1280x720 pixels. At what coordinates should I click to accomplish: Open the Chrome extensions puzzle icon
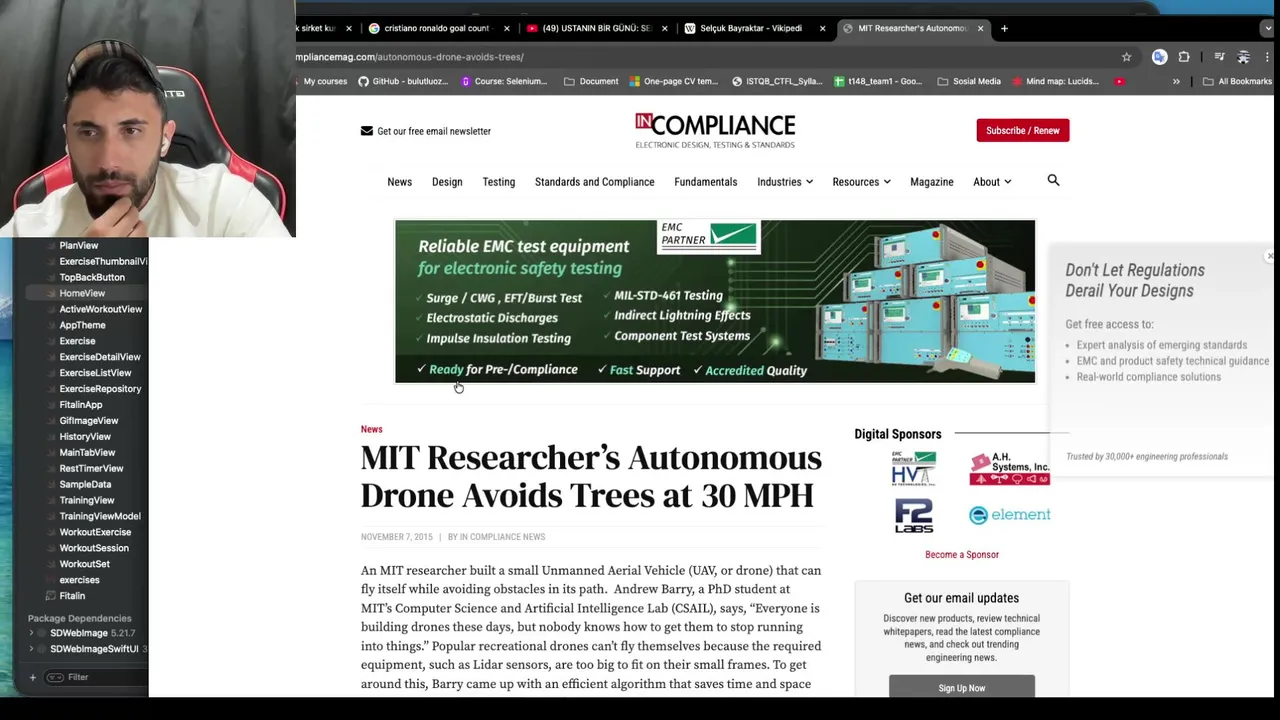pos(1184,57)
